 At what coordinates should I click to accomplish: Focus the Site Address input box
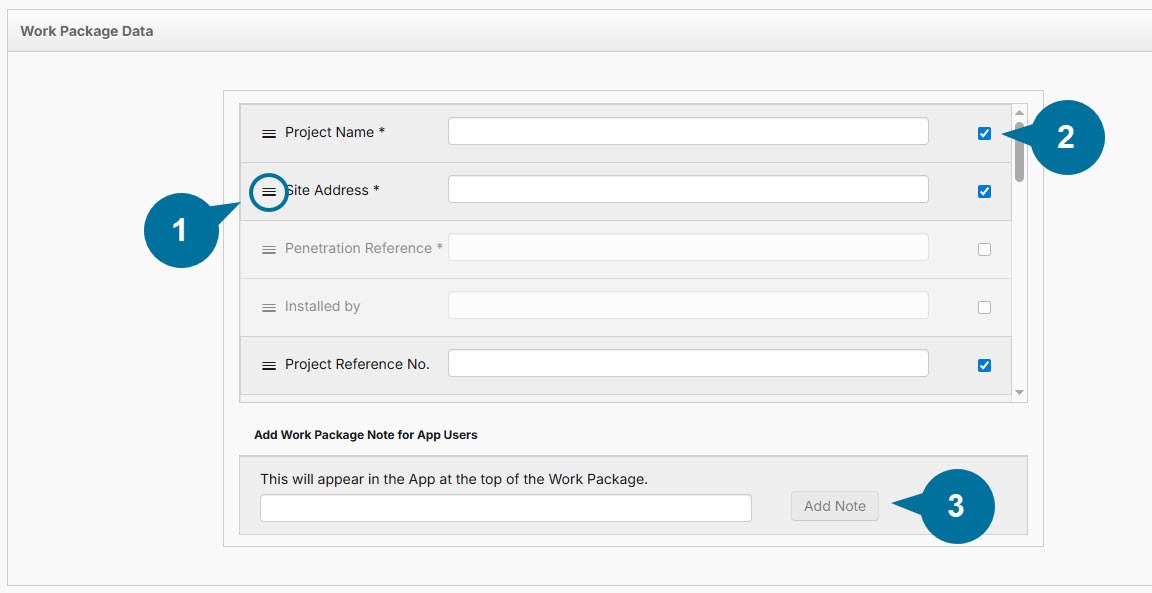[x=688, y=189]
